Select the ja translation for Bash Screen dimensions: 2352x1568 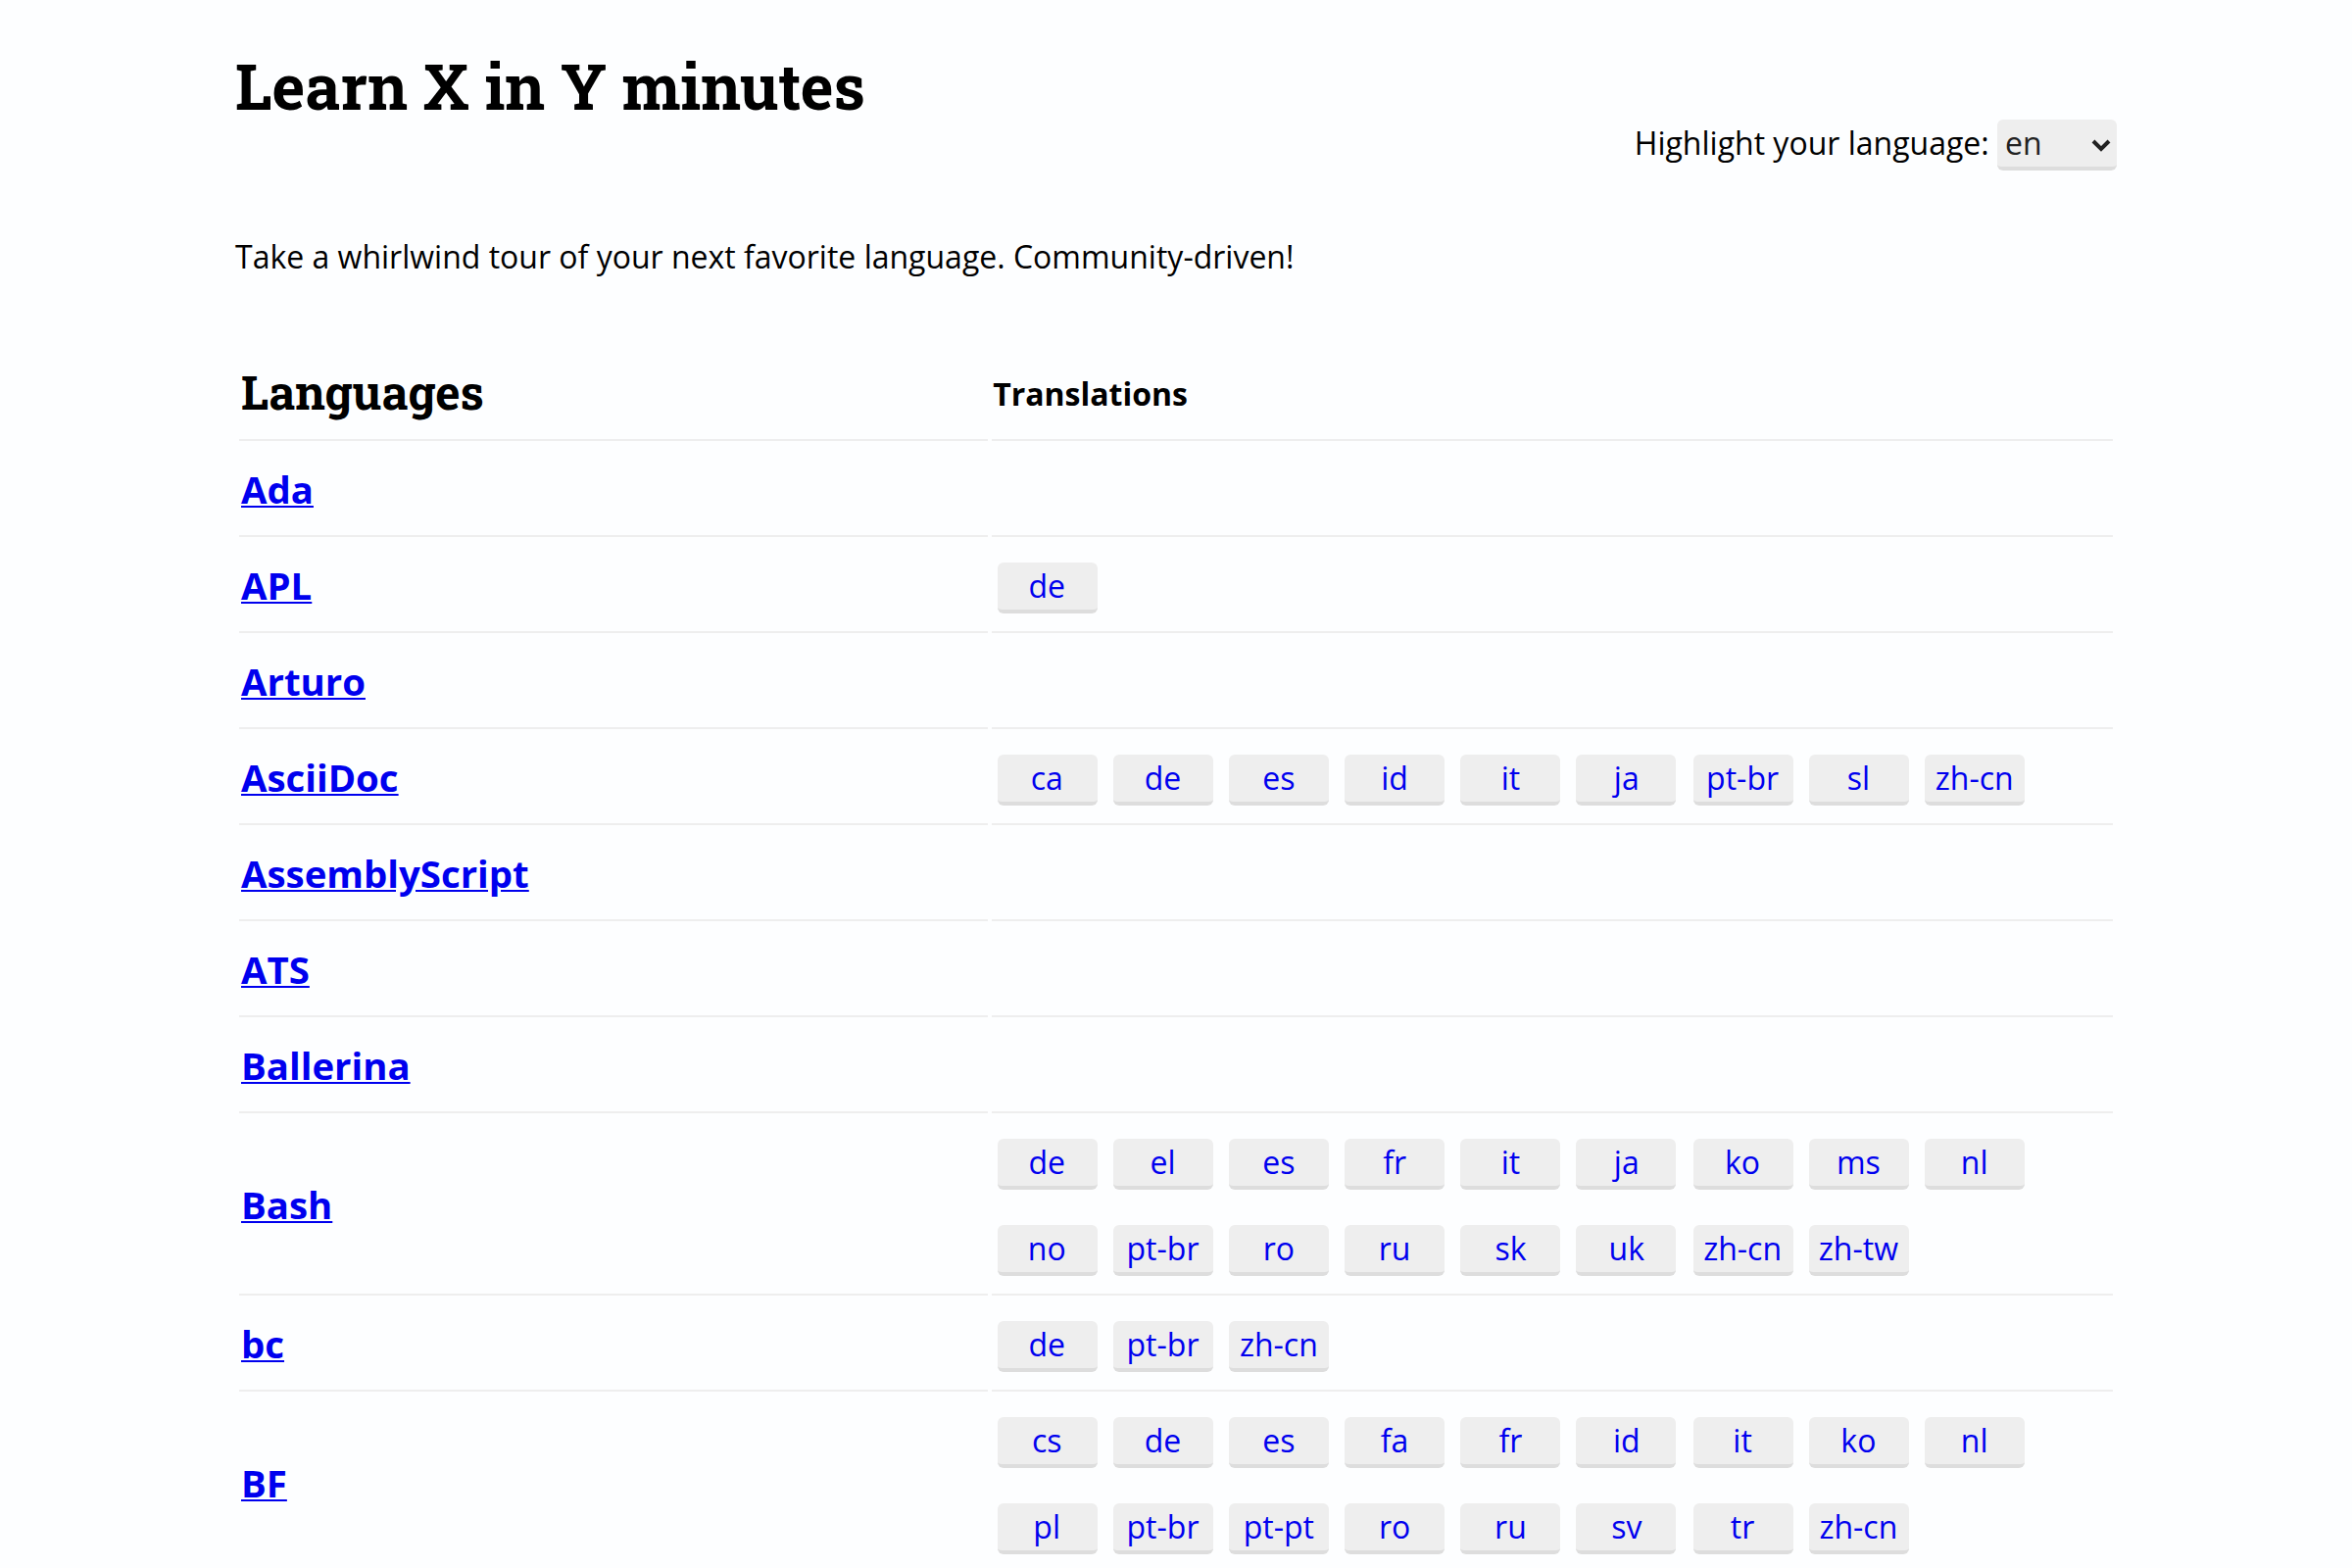[x=1626, y=1163]
